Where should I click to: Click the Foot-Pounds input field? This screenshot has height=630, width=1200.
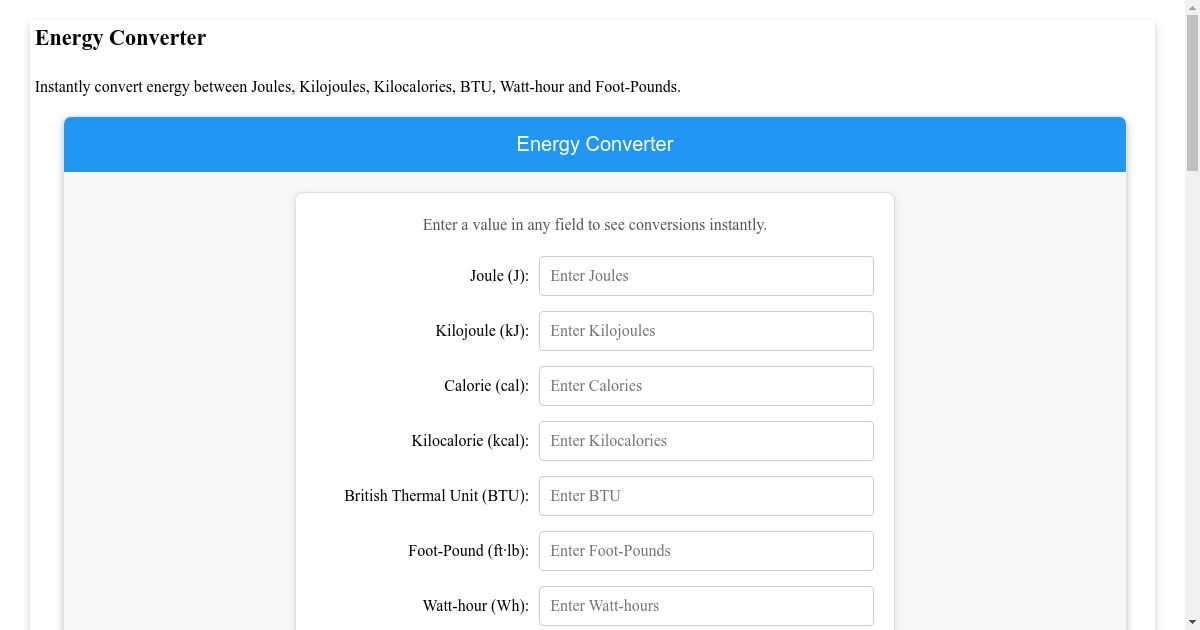pos(706,550)
